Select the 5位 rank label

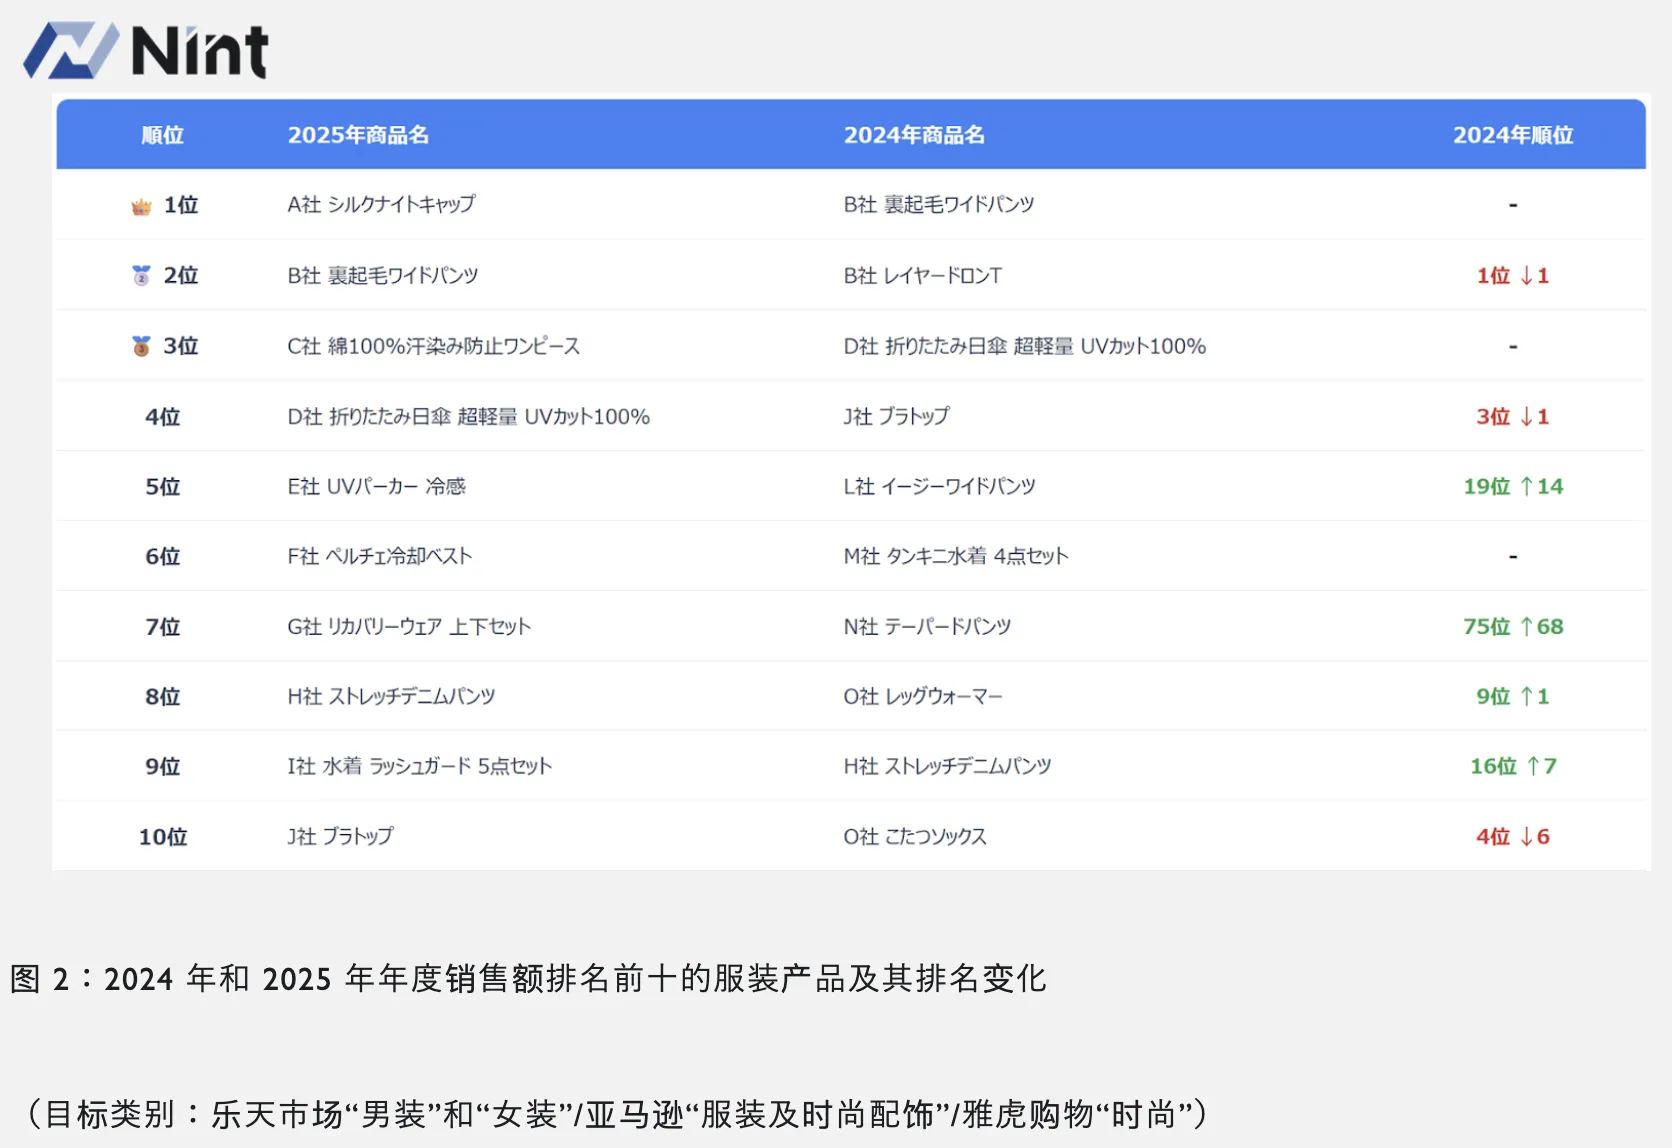click(163, 486)
